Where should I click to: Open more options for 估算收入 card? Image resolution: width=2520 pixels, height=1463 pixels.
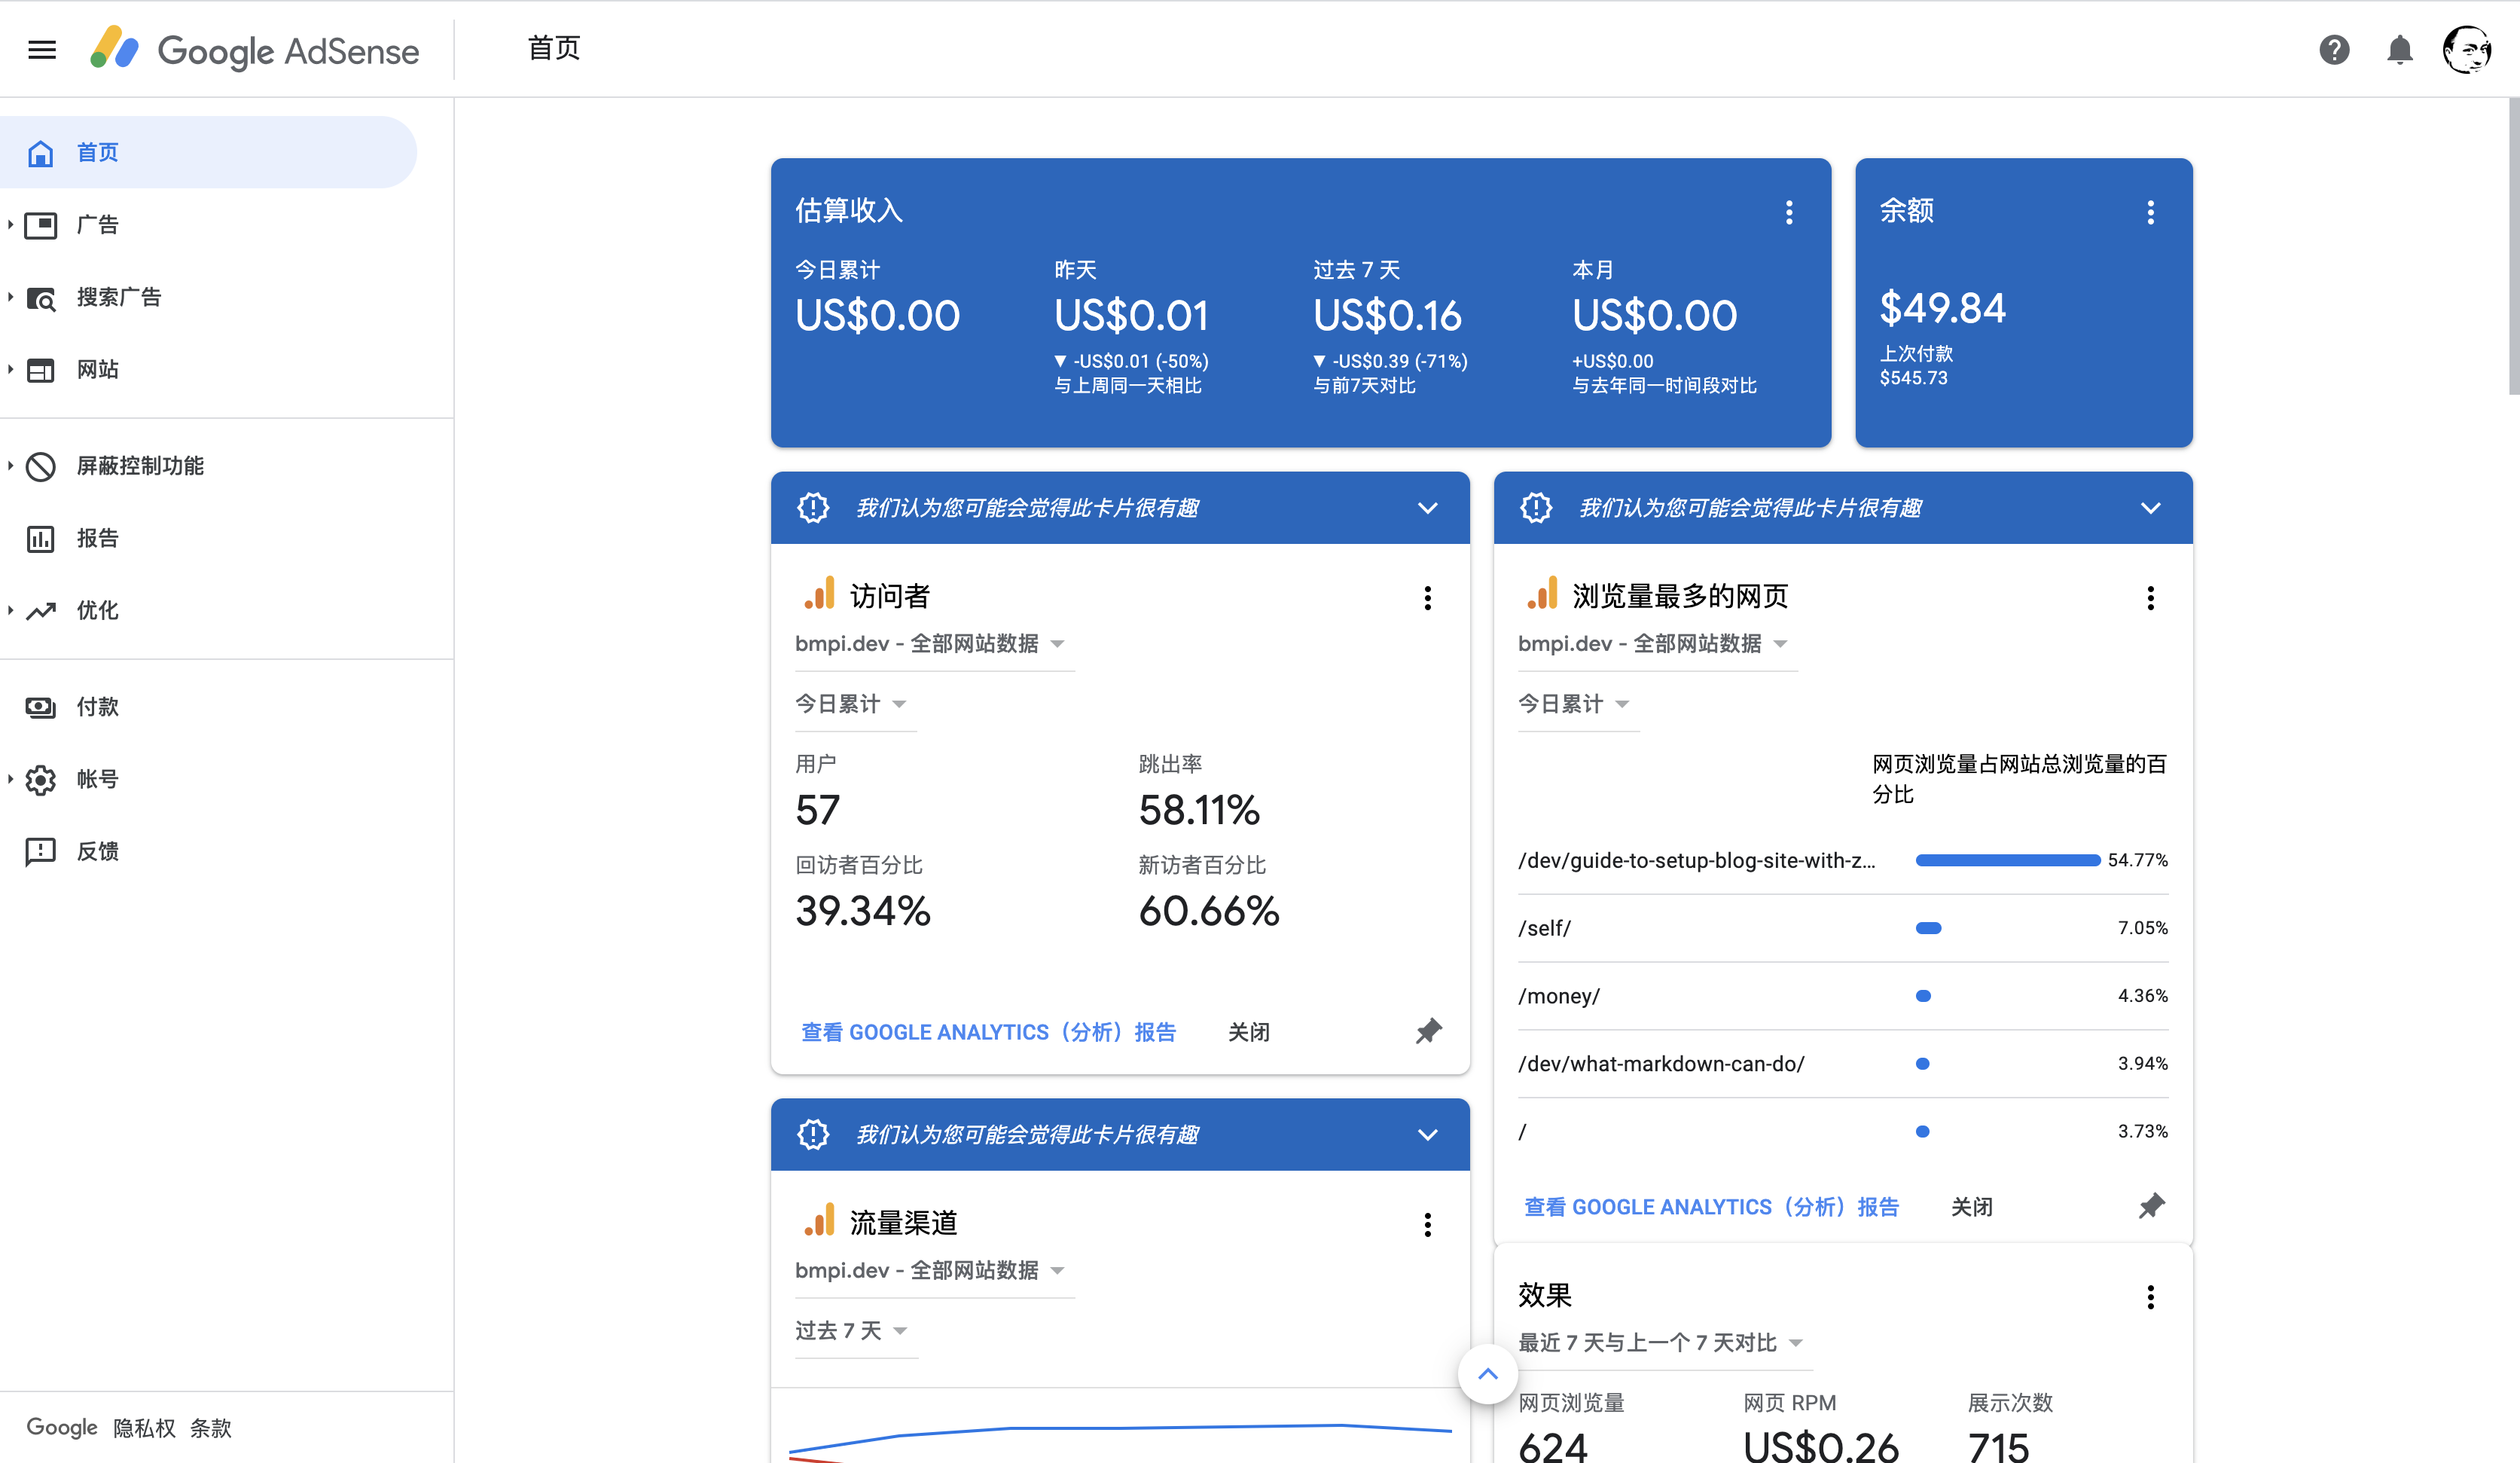tap(1789, 212)
